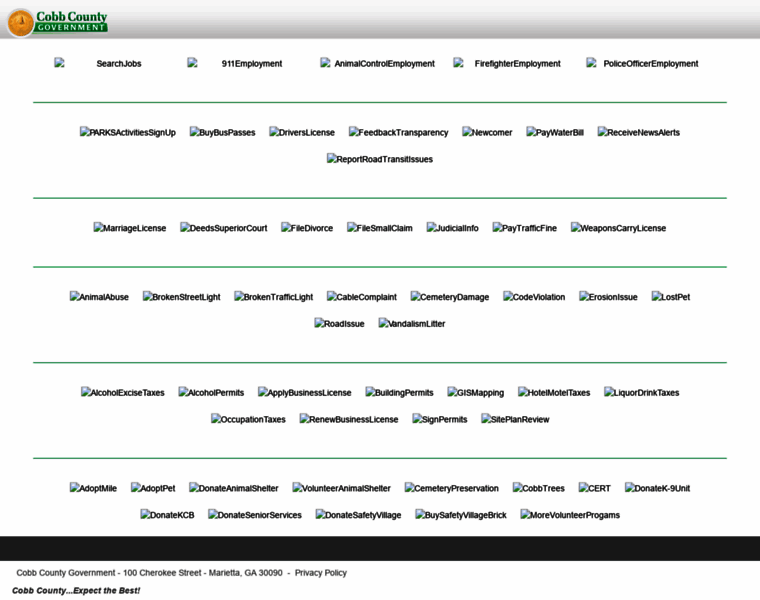This screenshot has width=760, height=600.
Task: Click the Cobb County Government logo
Action: point(58,21)
